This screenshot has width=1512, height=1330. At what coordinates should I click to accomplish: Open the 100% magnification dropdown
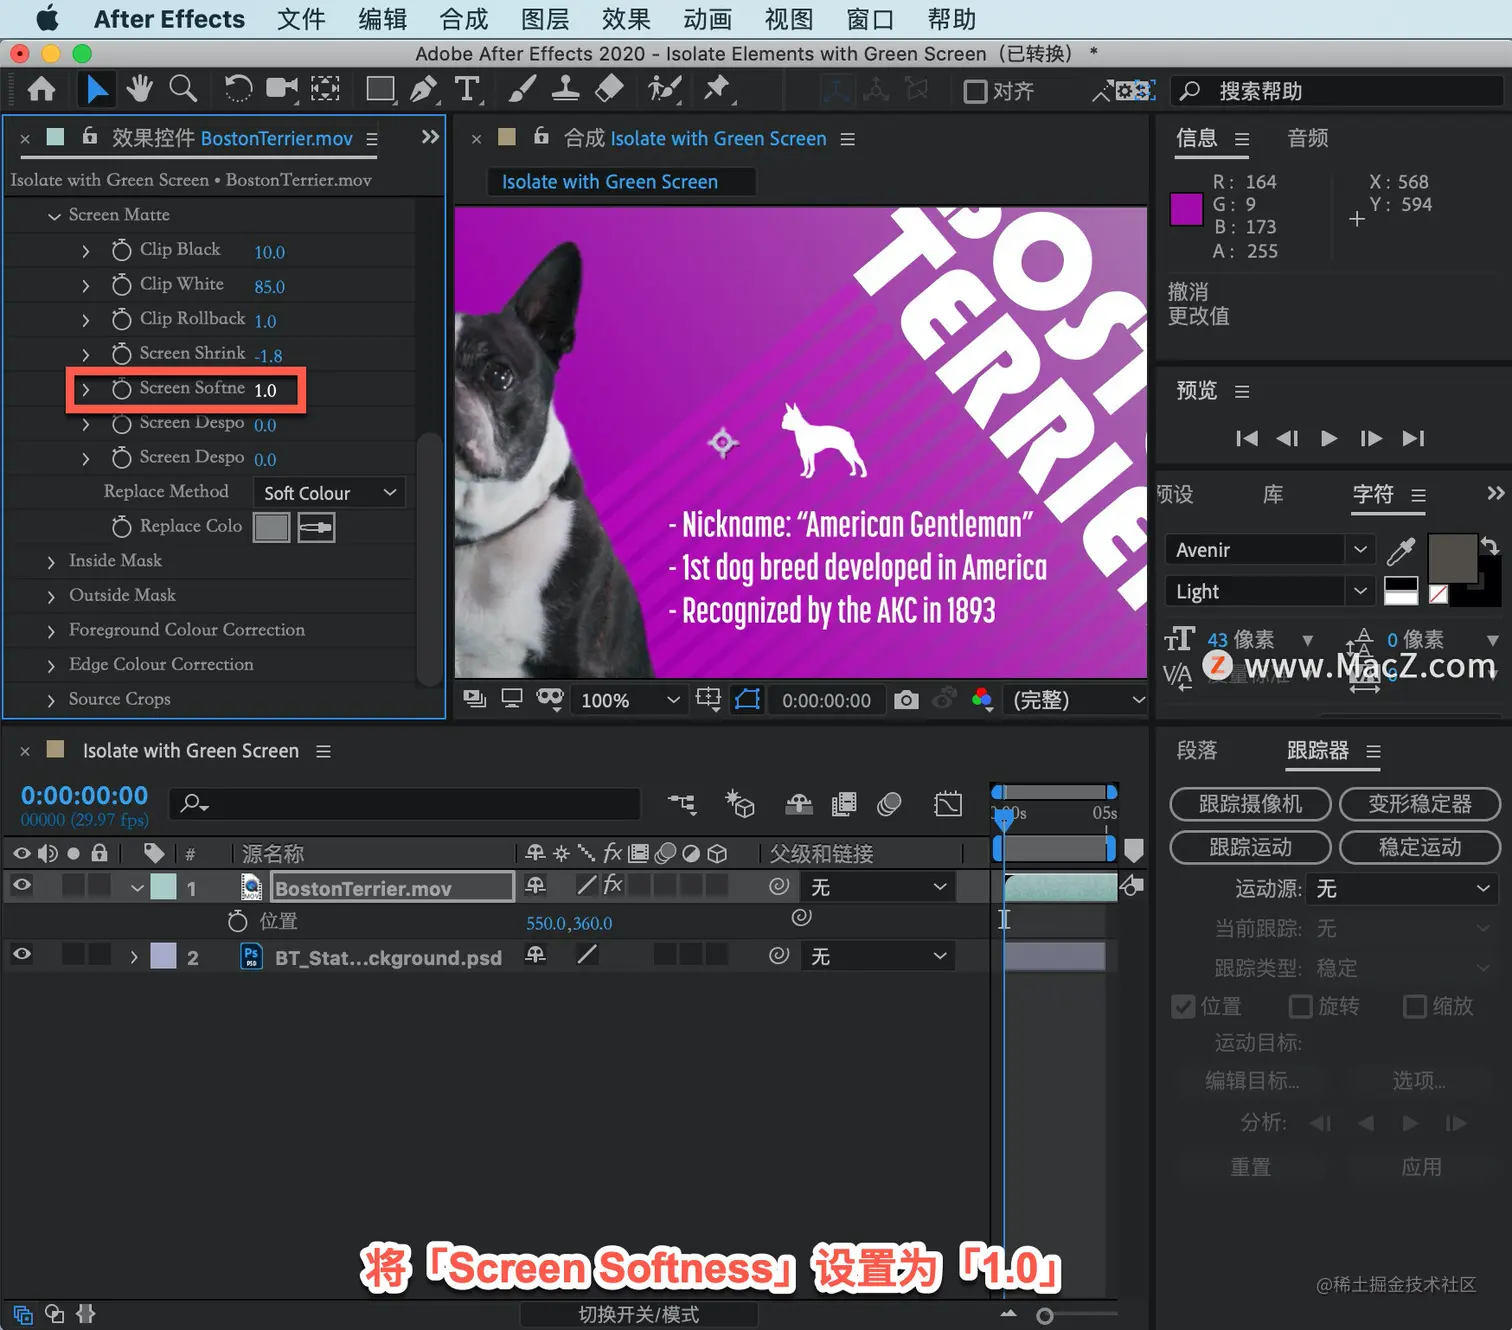(x=629, y=700)
